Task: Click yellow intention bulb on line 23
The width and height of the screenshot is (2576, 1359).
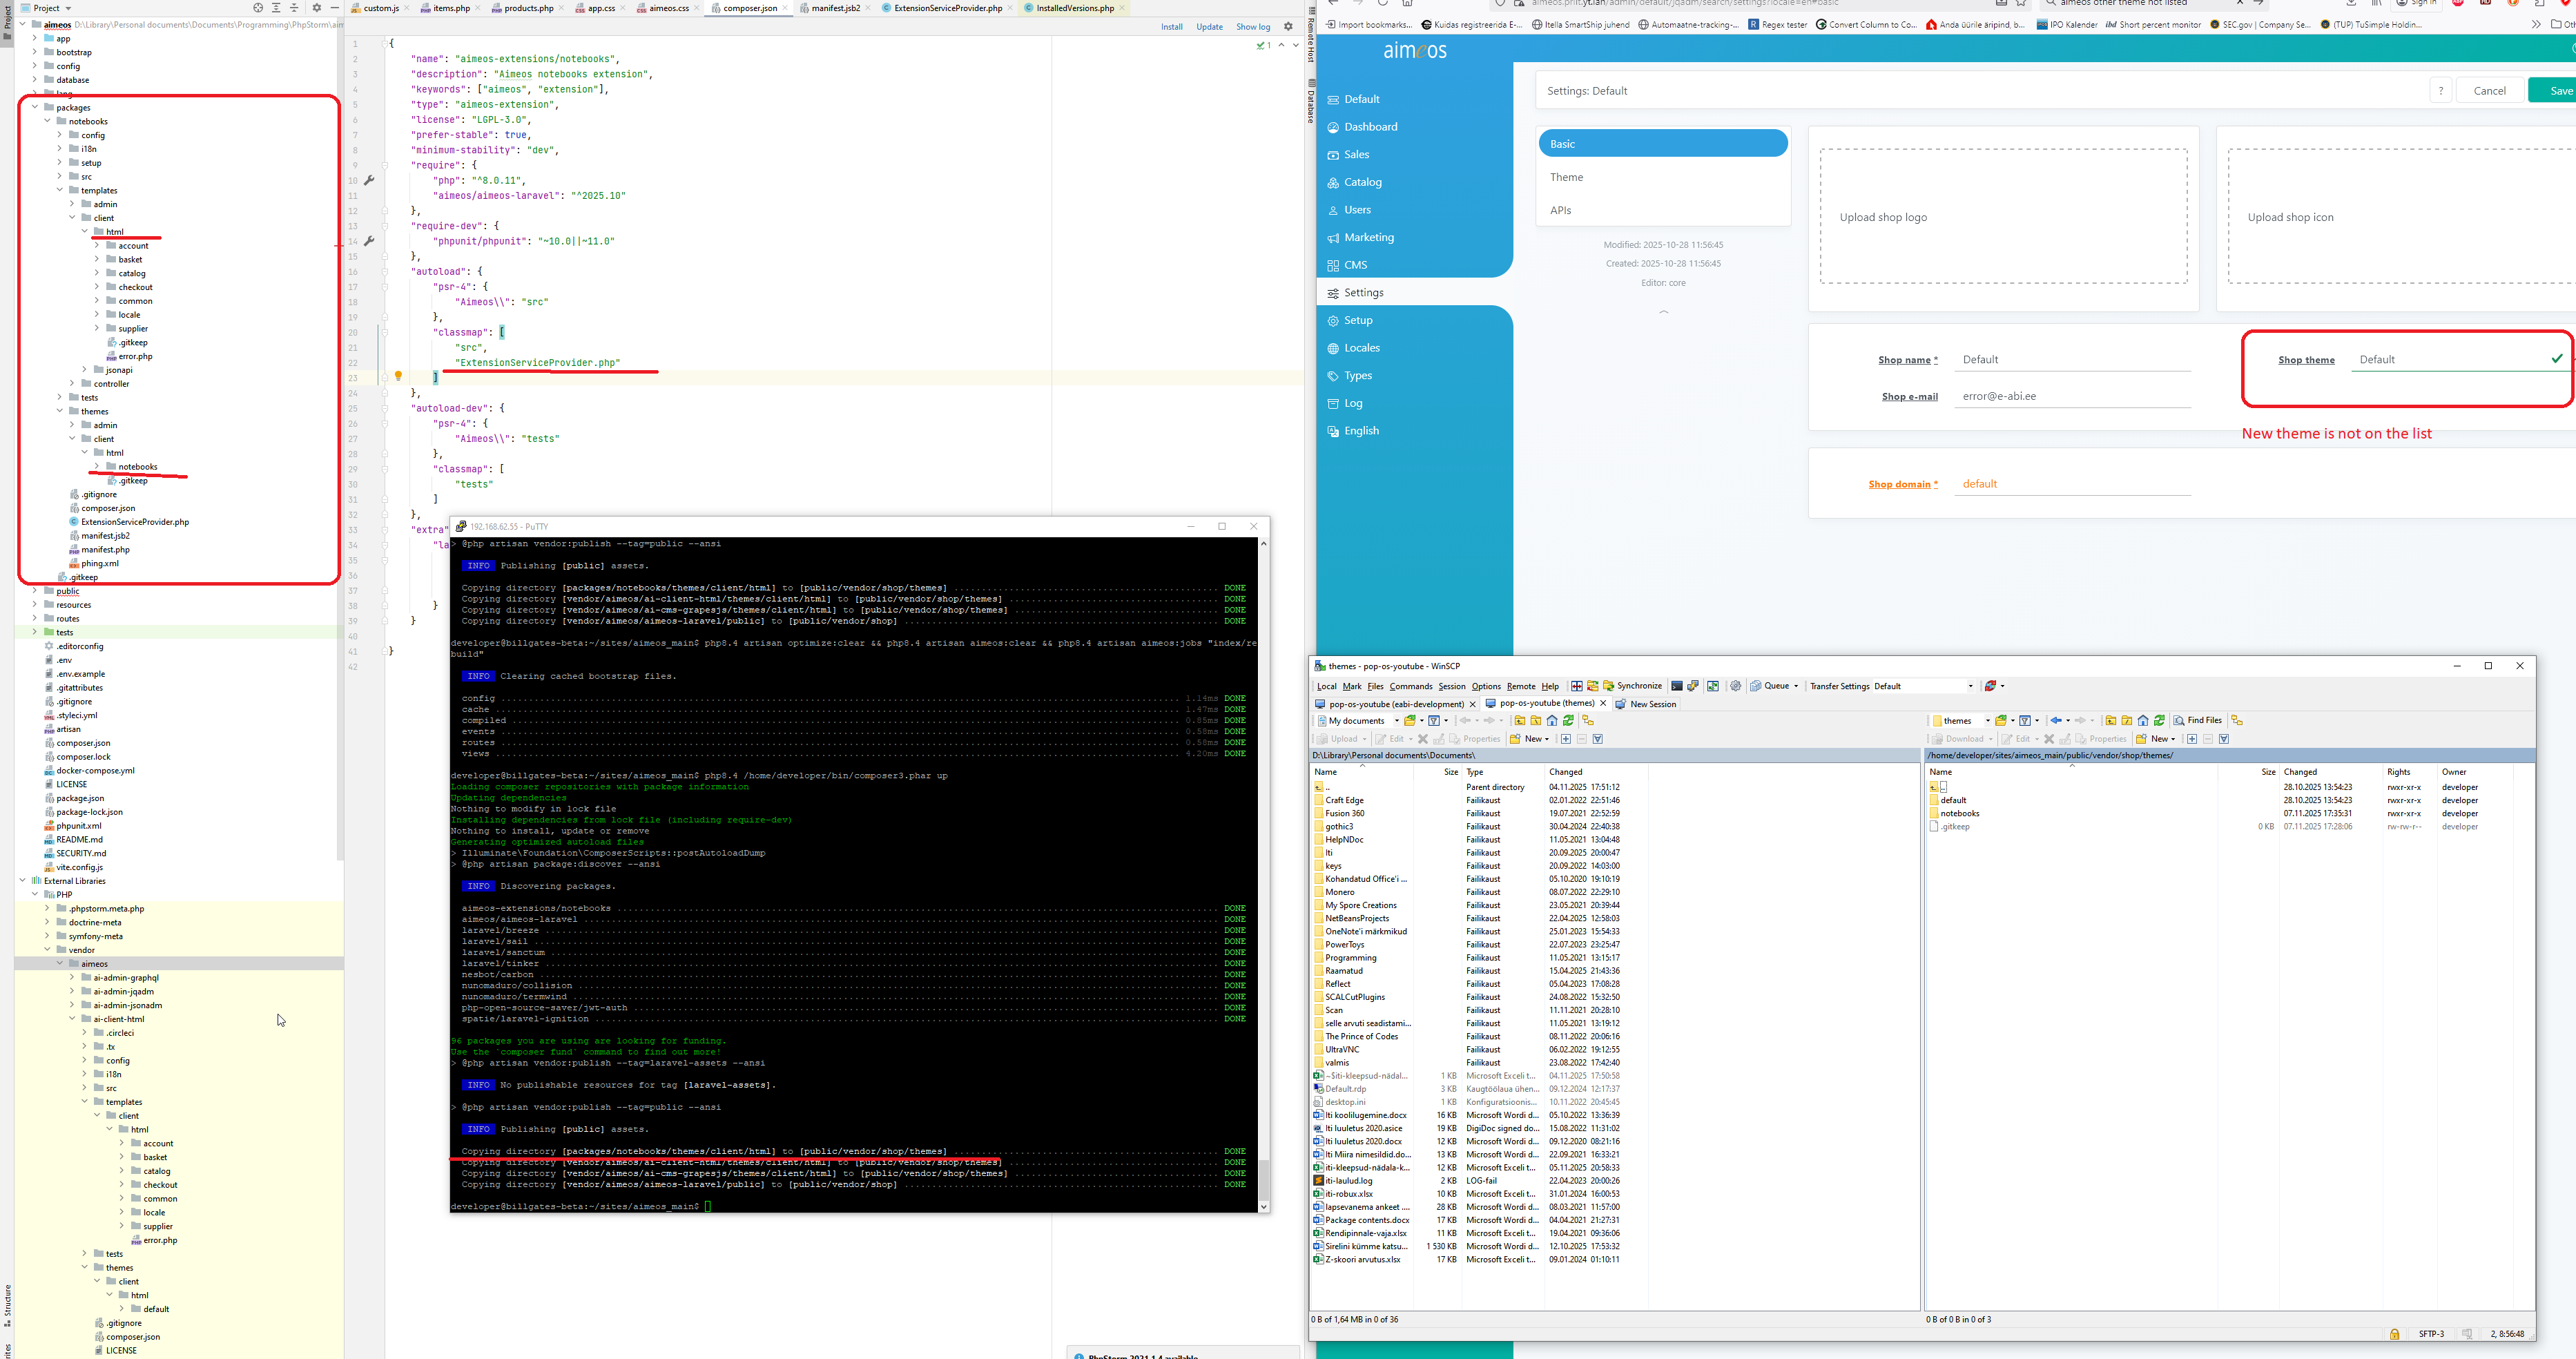Action: click(398, 376)
